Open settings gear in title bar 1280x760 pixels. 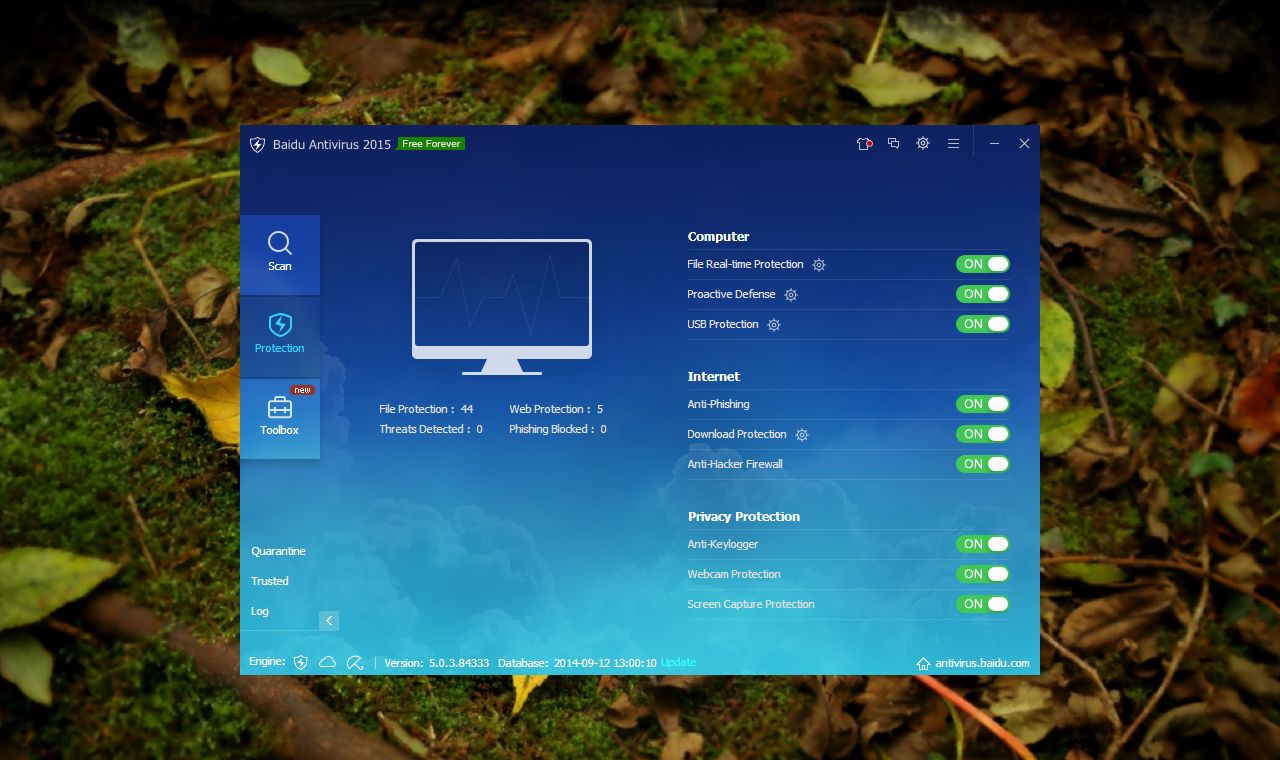pos(923,144)
